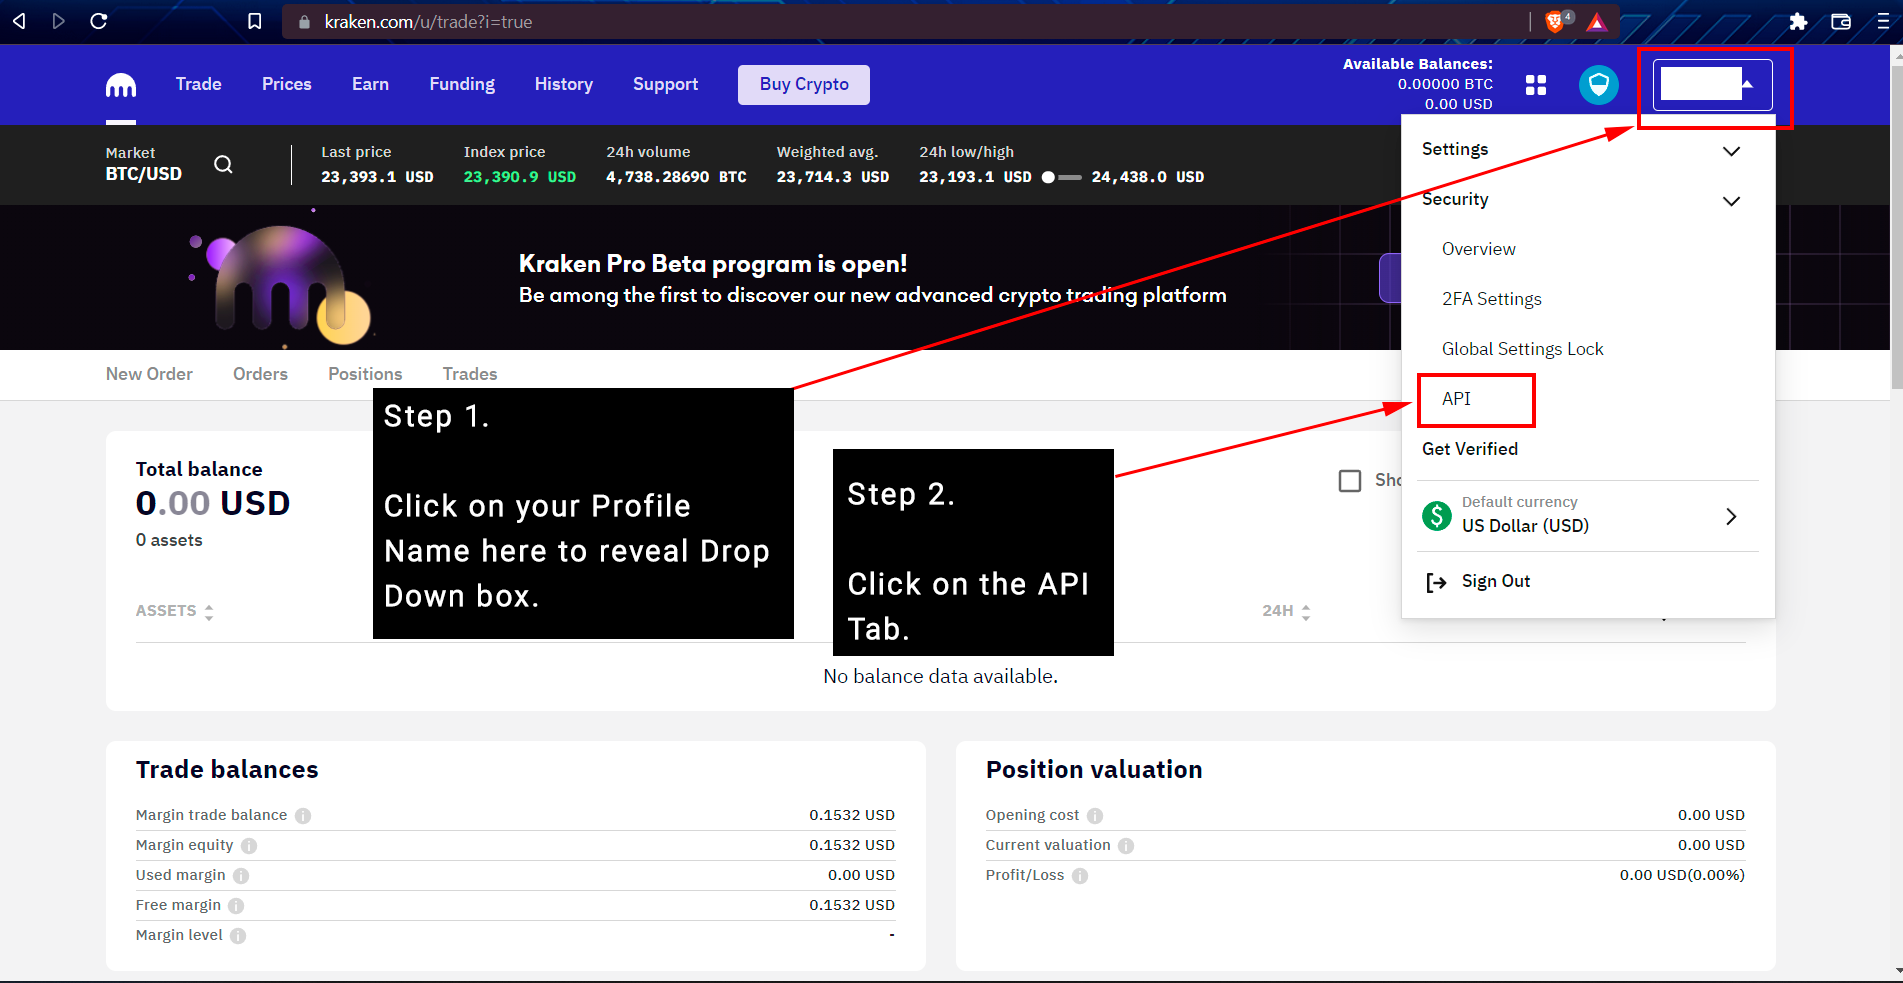Viewport: 1903px width, 983px height.
Task: Click the Brave Rewards triangle icon
Action: [x=1597, y=22]
